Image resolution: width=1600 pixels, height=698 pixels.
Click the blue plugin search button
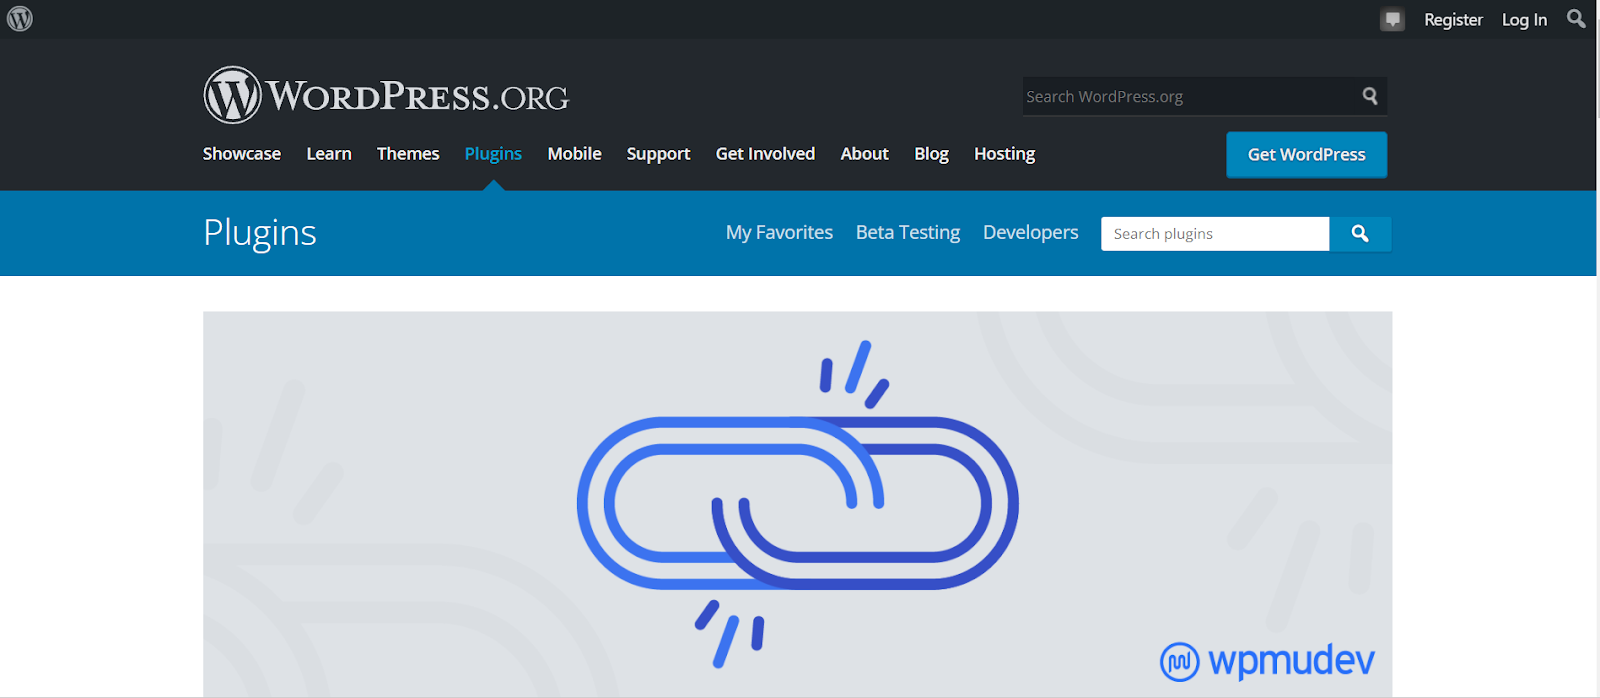pos(1360,234)
